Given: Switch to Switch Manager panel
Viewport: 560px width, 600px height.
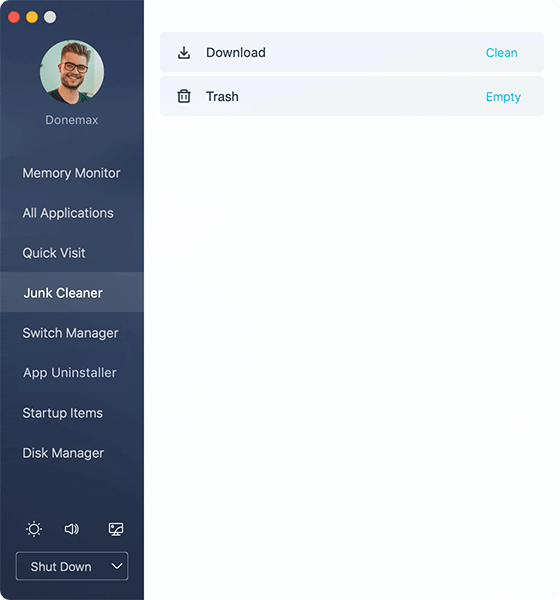Looking at the screenshot, I should [x=70, y=333].
